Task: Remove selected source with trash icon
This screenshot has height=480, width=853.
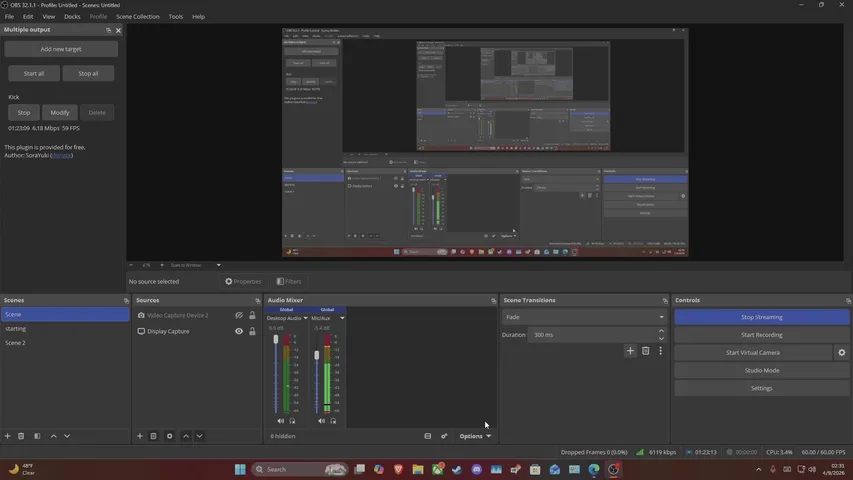Action: pyautogui.click(x=153, y=436)
